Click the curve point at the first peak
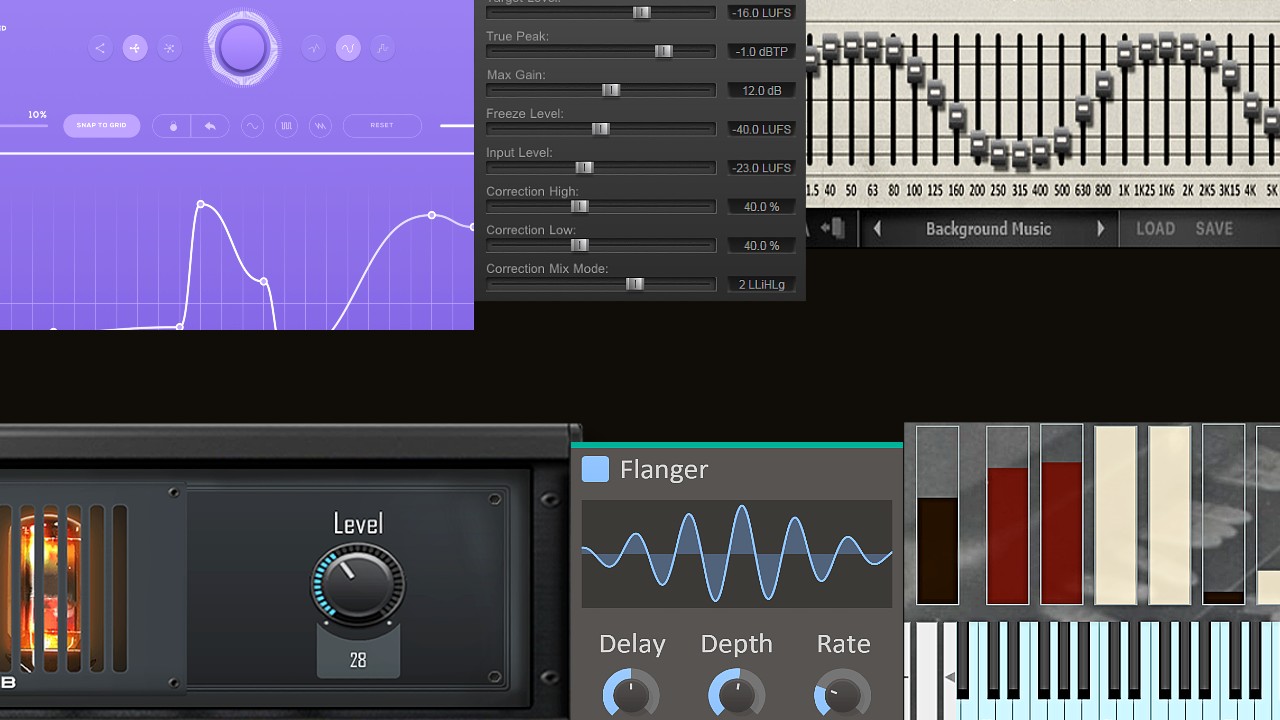1280x720 pixels. [x=201, y=204]
